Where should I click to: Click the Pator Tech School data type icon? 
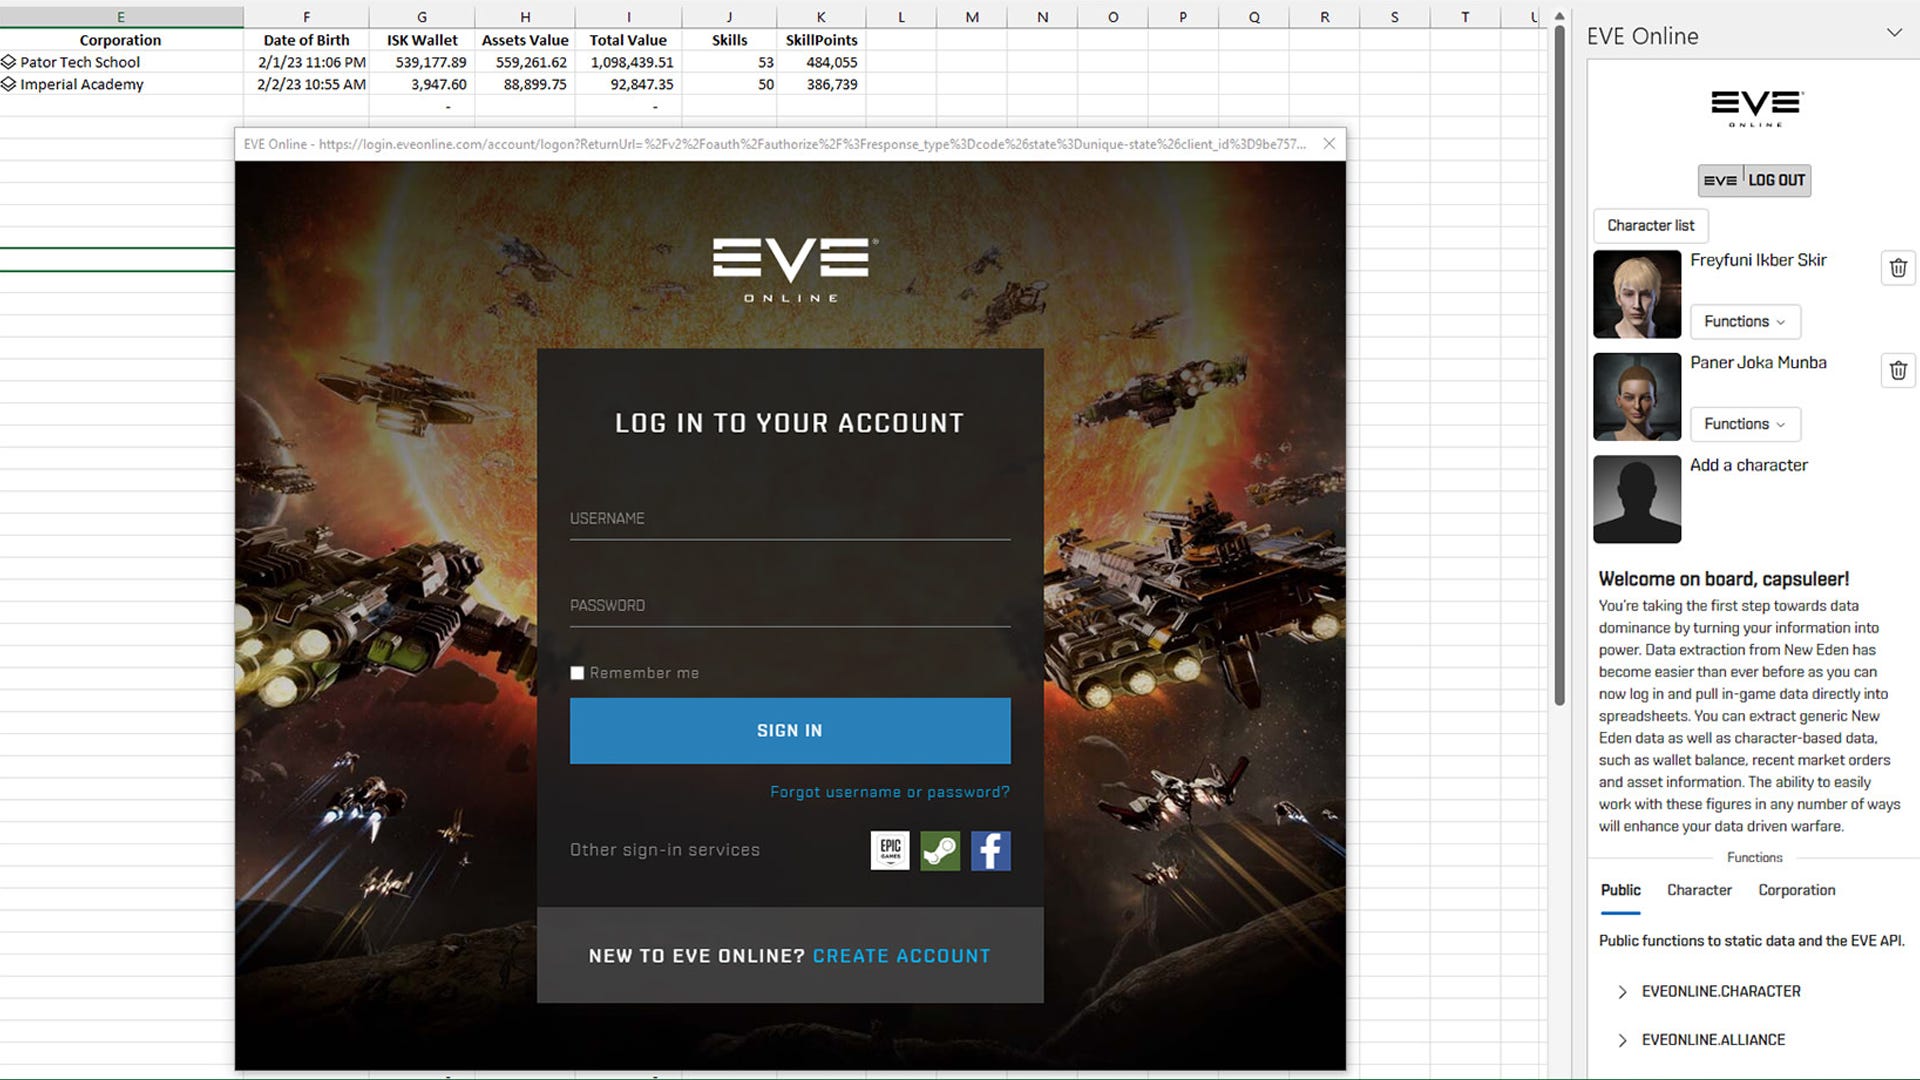tap(9, 62)
